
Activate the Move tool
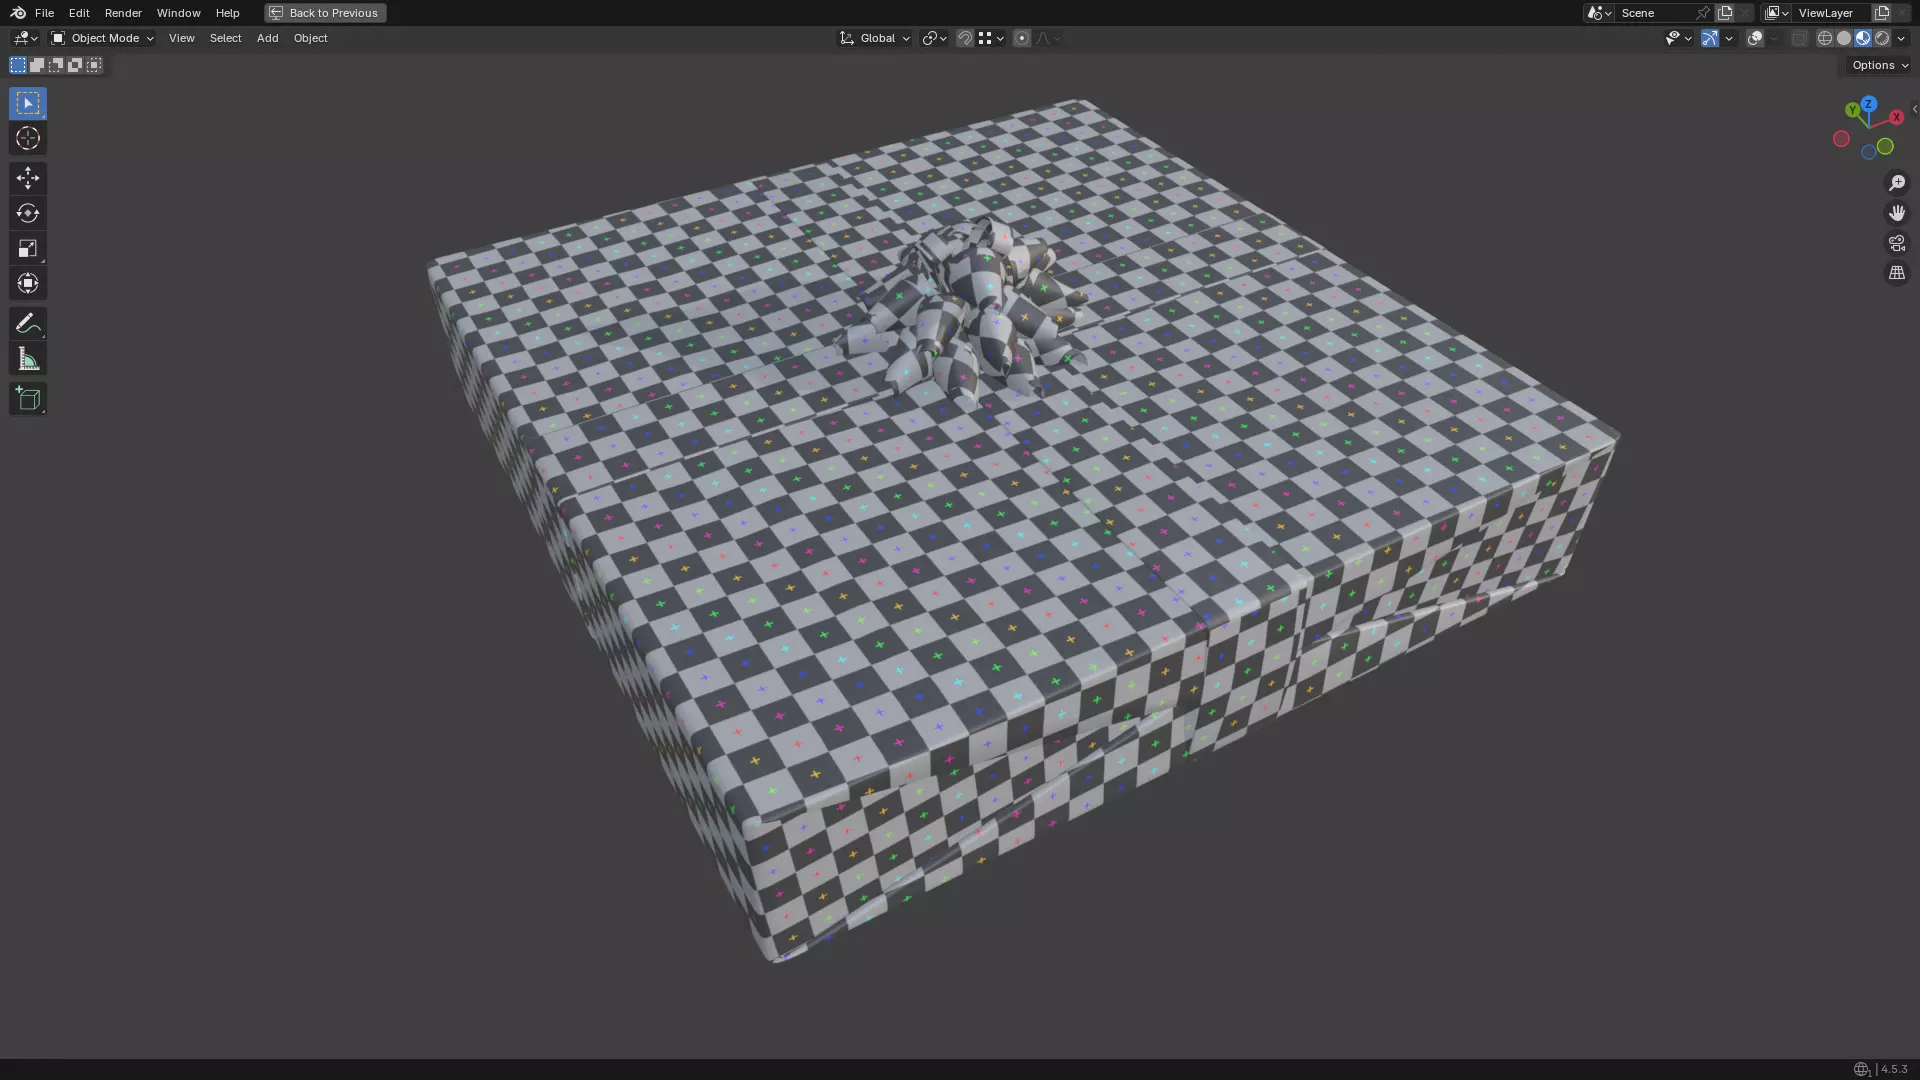(x=28, y=178)
